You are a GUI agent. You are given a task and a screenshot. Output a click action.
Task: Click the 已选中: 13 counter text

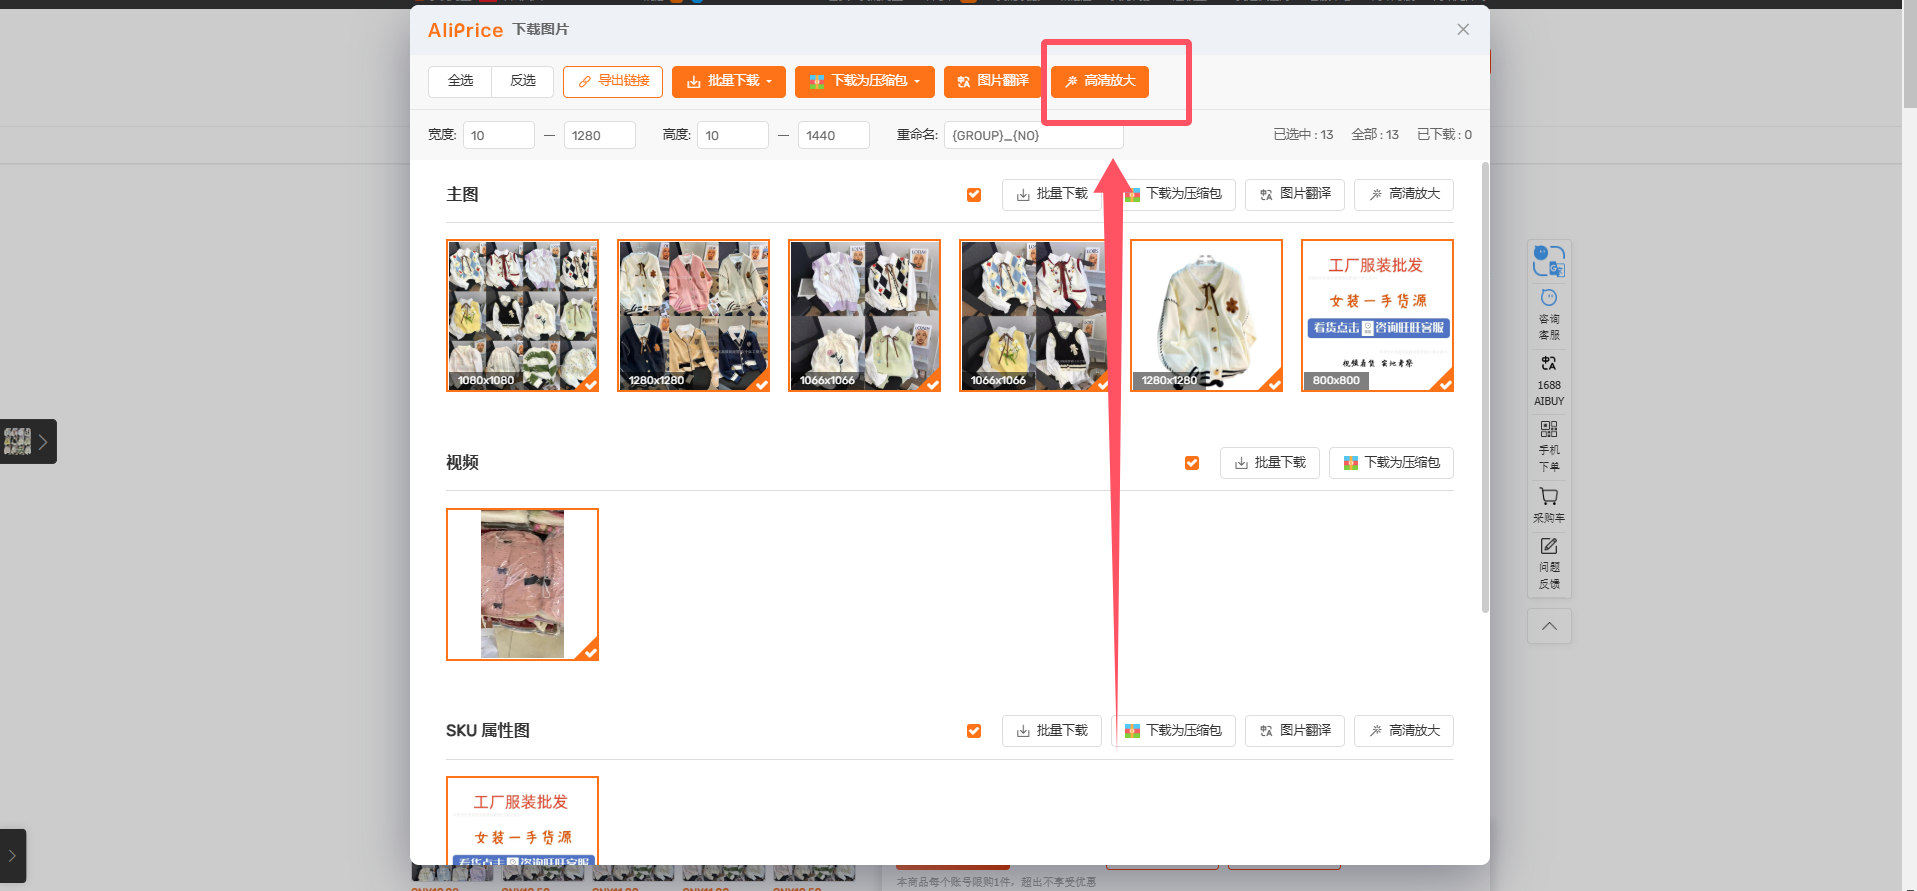point(1303,135)
